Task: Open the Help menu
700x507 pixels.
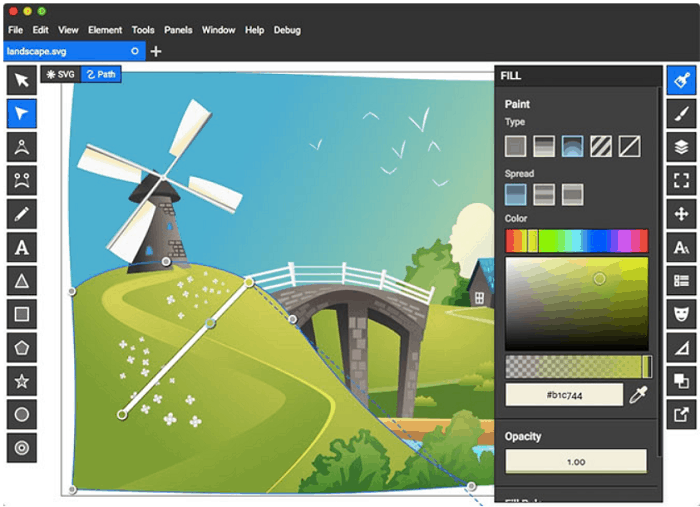Action: pos(254,30)
